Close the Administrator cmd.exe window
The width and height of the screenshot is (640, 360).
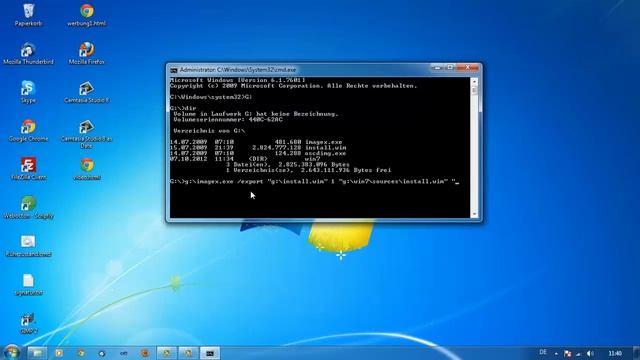467,68
